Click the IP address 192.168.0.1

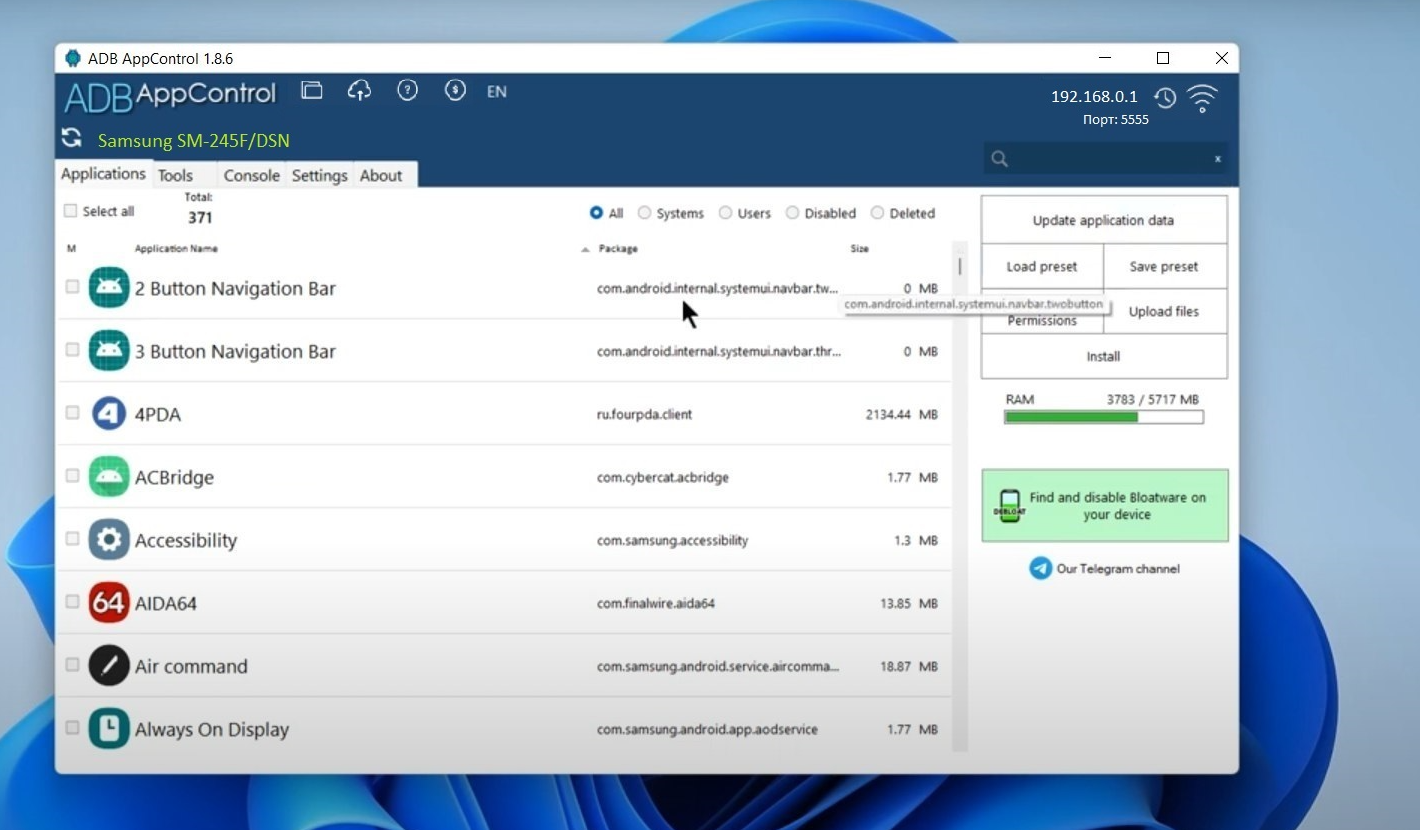coord(1094,97)
